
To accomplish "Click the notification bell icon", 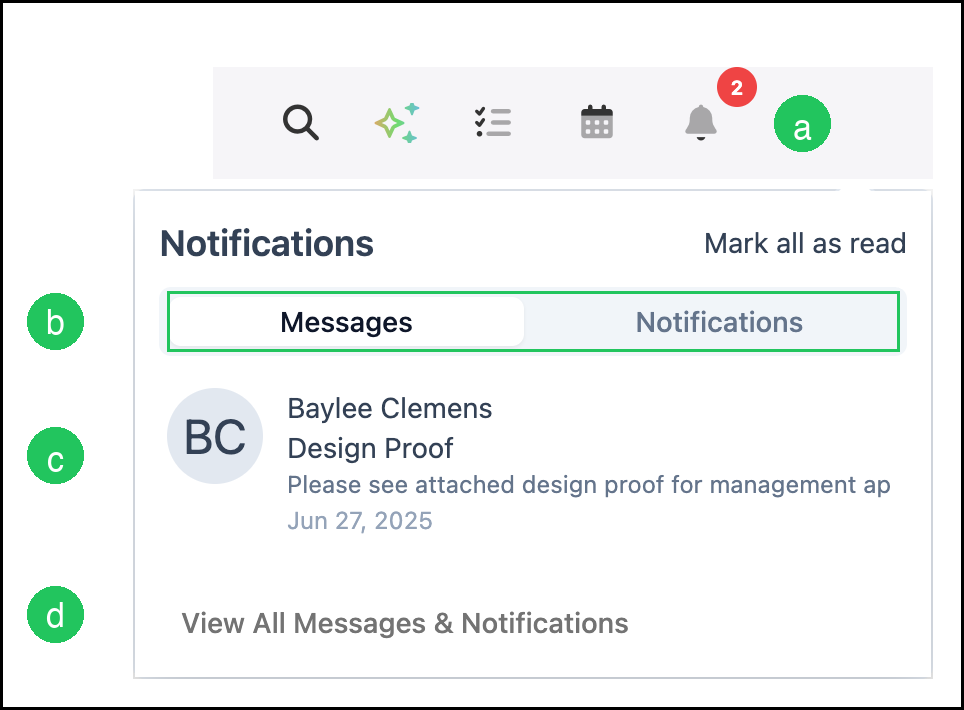I will pos(701,122).
